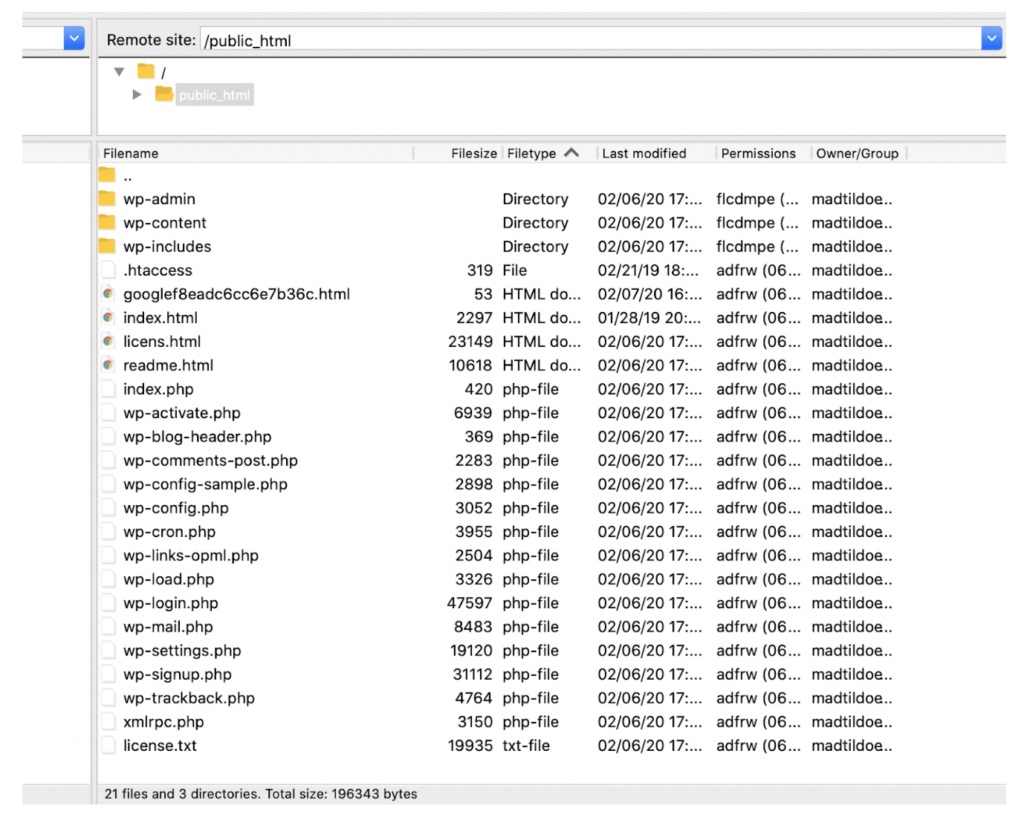Click the wp-cron.php file icon
This screenshot has height=817, width=1024.
(x=108, y=532)
